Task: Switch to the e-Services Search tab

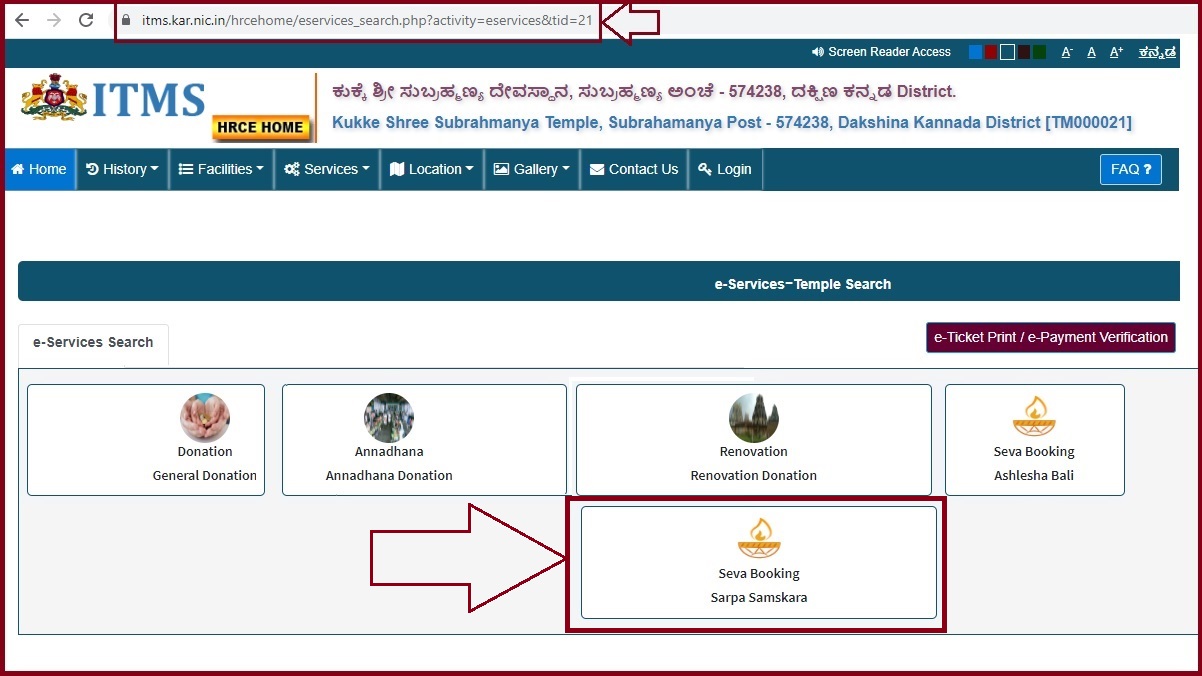Action: (x=93, y=342)
